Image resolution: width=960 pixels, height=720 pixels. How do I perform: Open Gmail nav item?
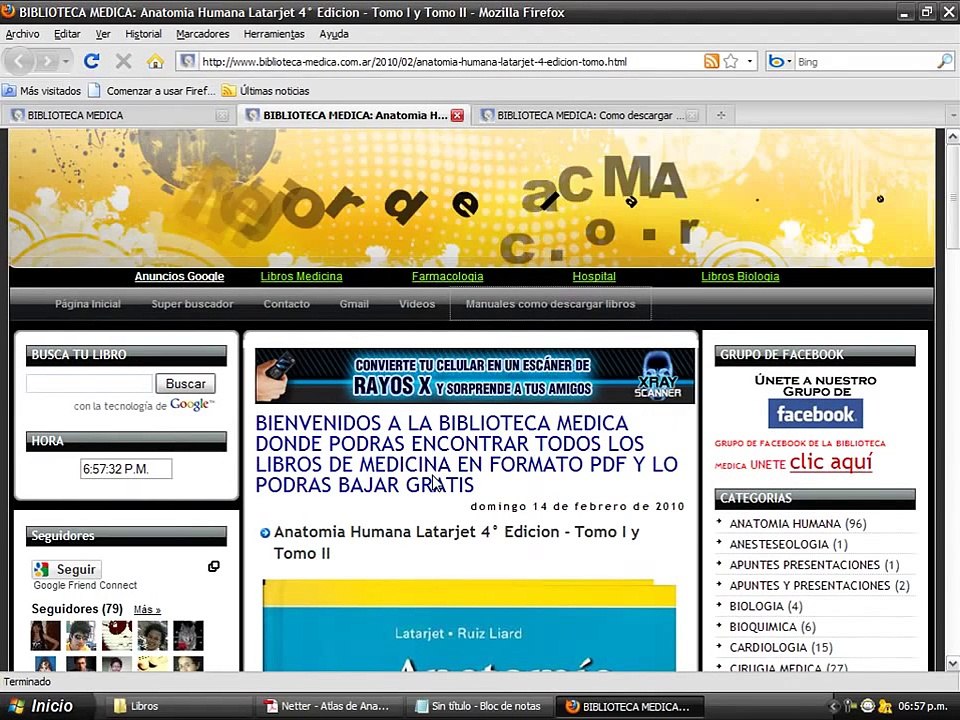point(354,304)
